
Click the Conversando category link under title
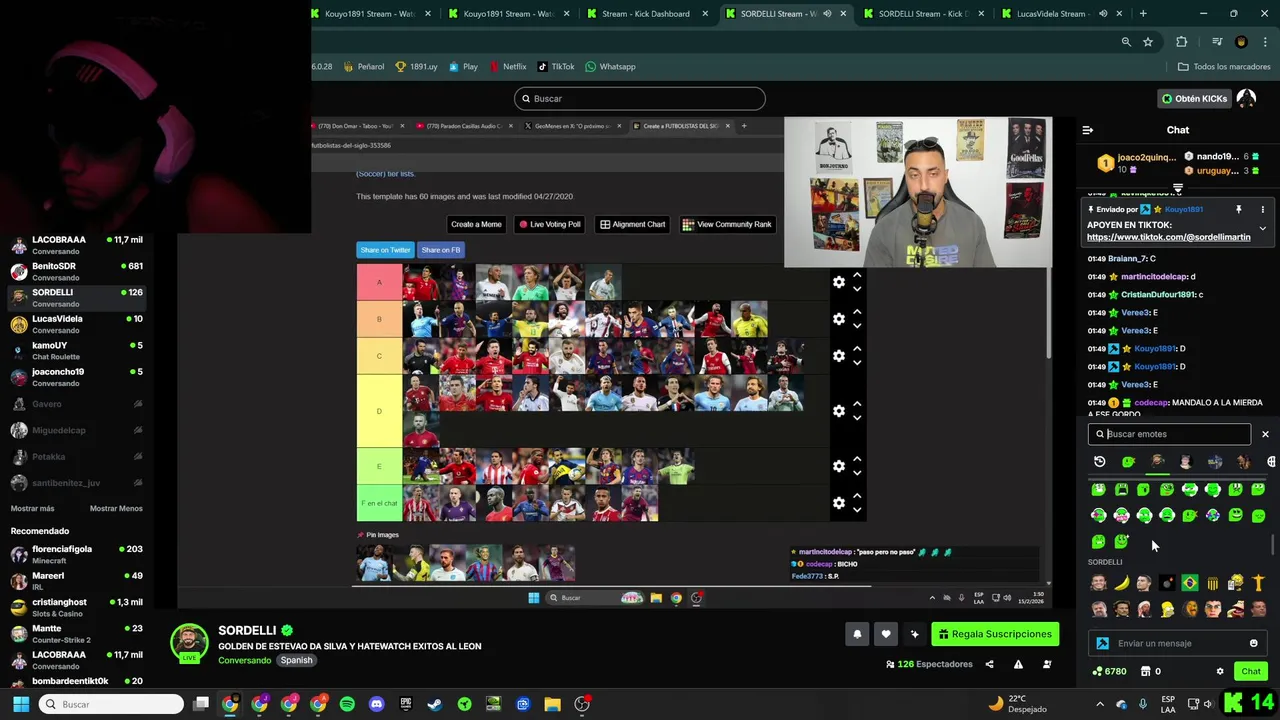click(x=245, y=660)
